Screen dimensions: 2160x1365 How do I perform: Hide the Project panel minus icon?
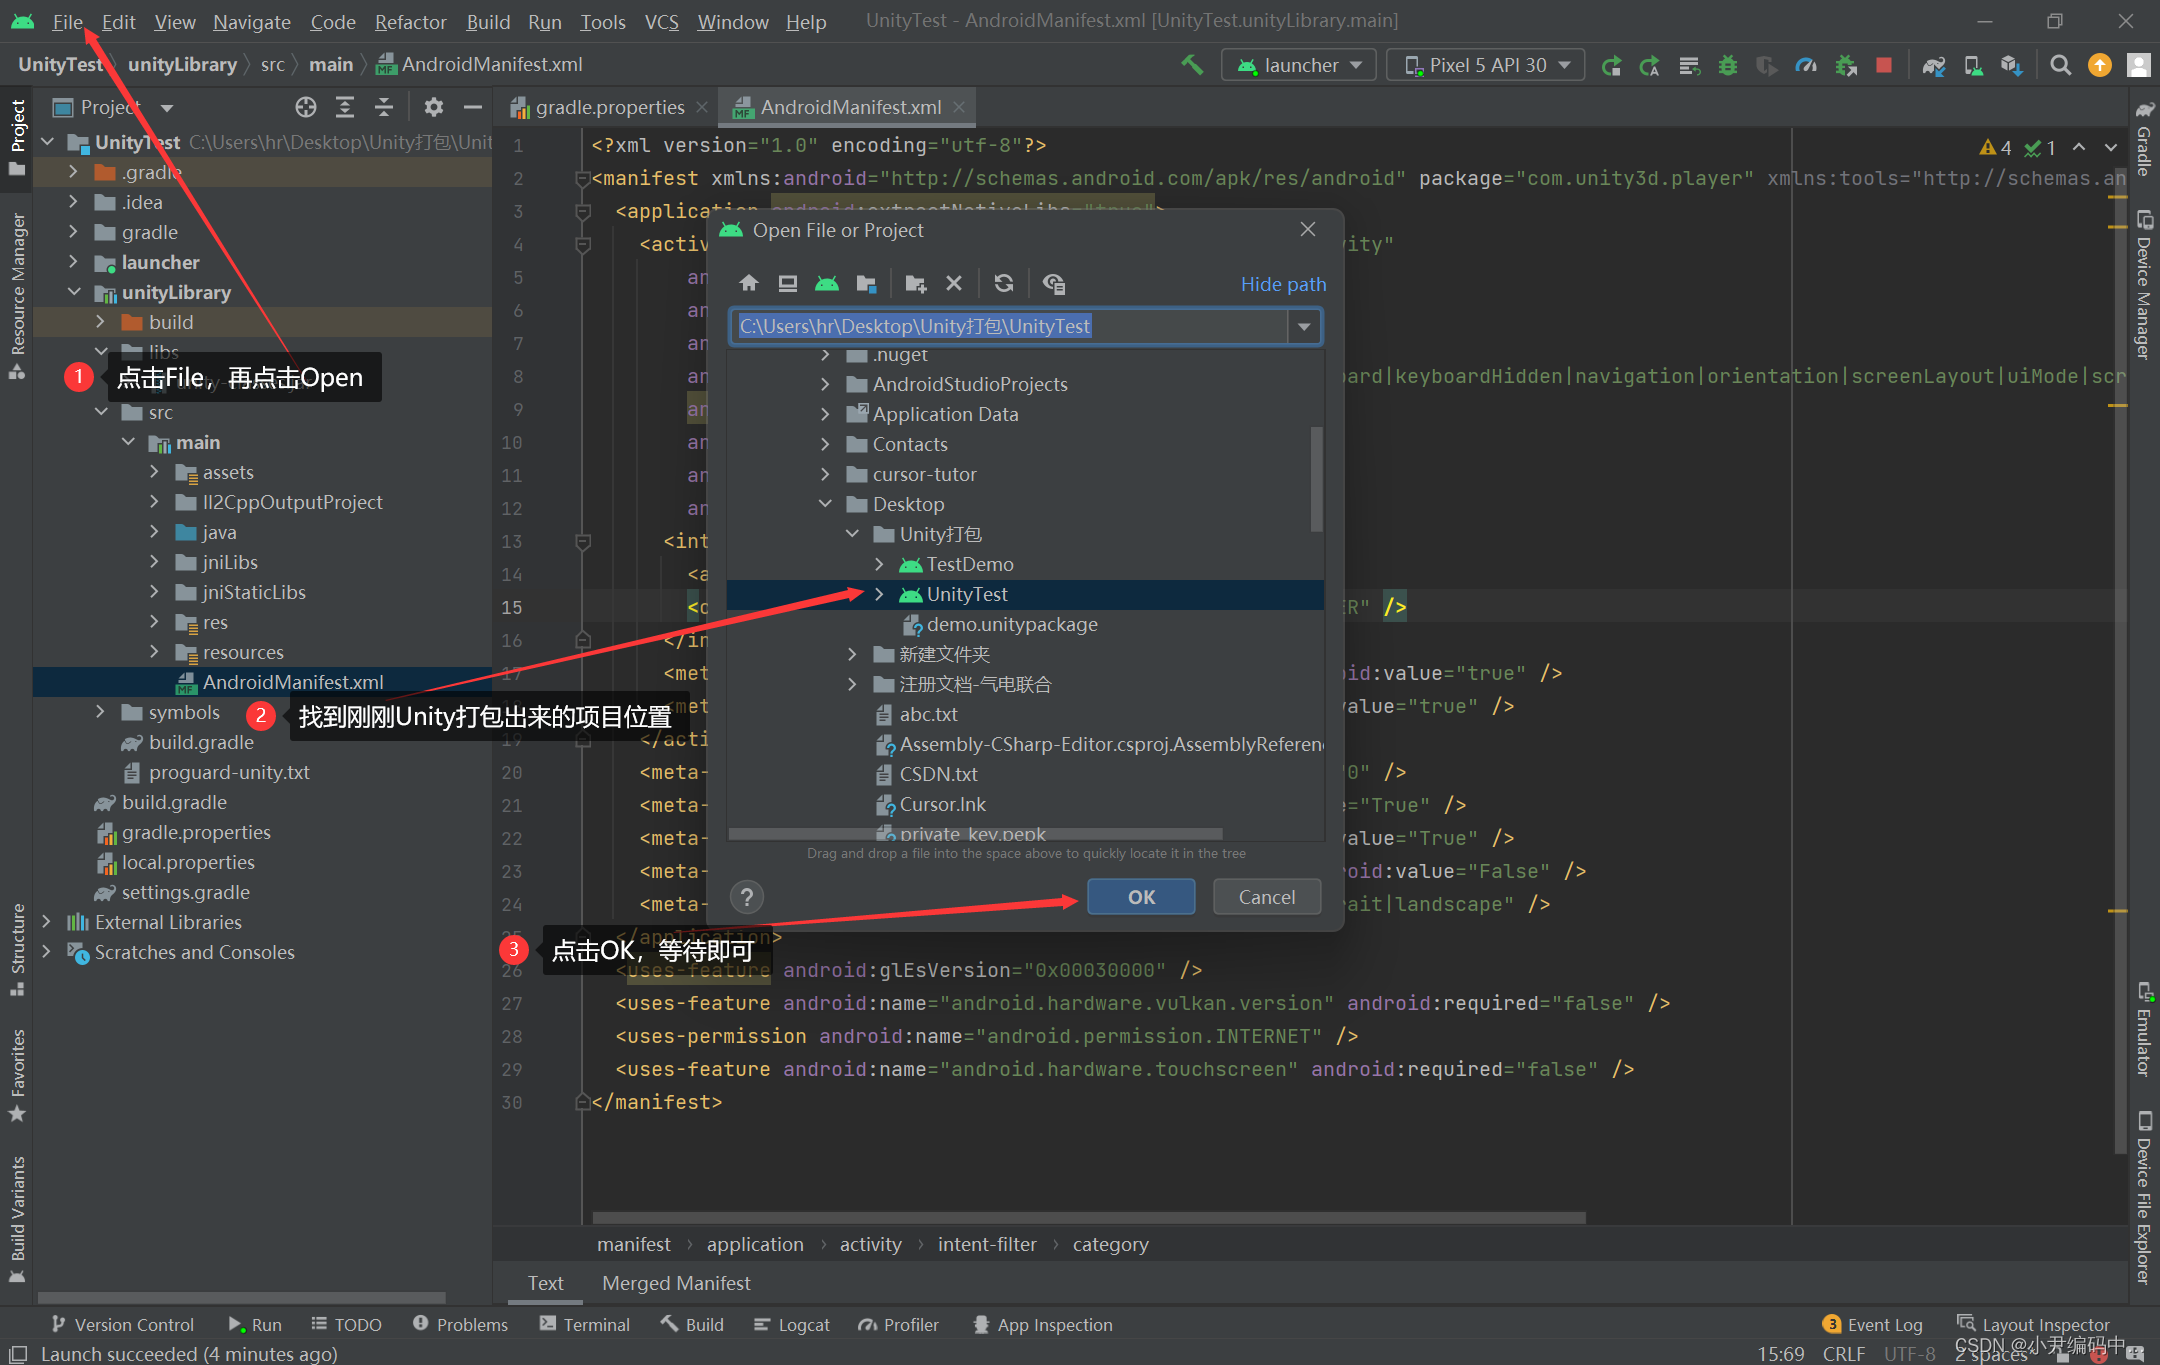(472, 107)
